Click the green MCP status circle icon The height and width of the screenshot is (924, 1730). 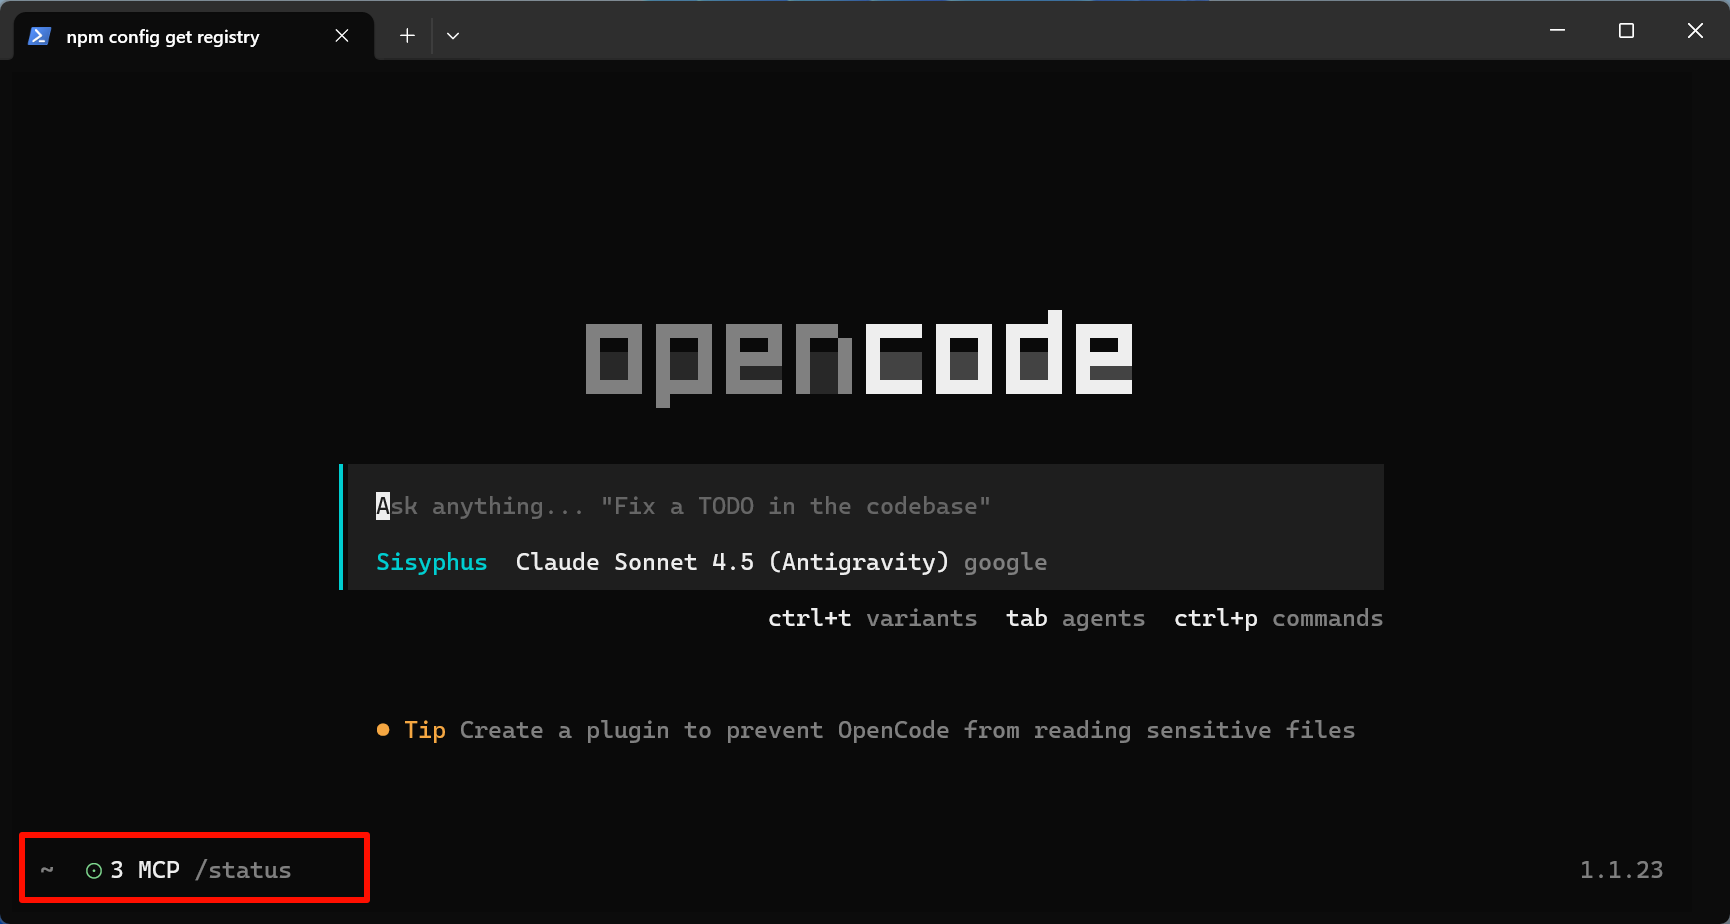(x=94, y=871)
